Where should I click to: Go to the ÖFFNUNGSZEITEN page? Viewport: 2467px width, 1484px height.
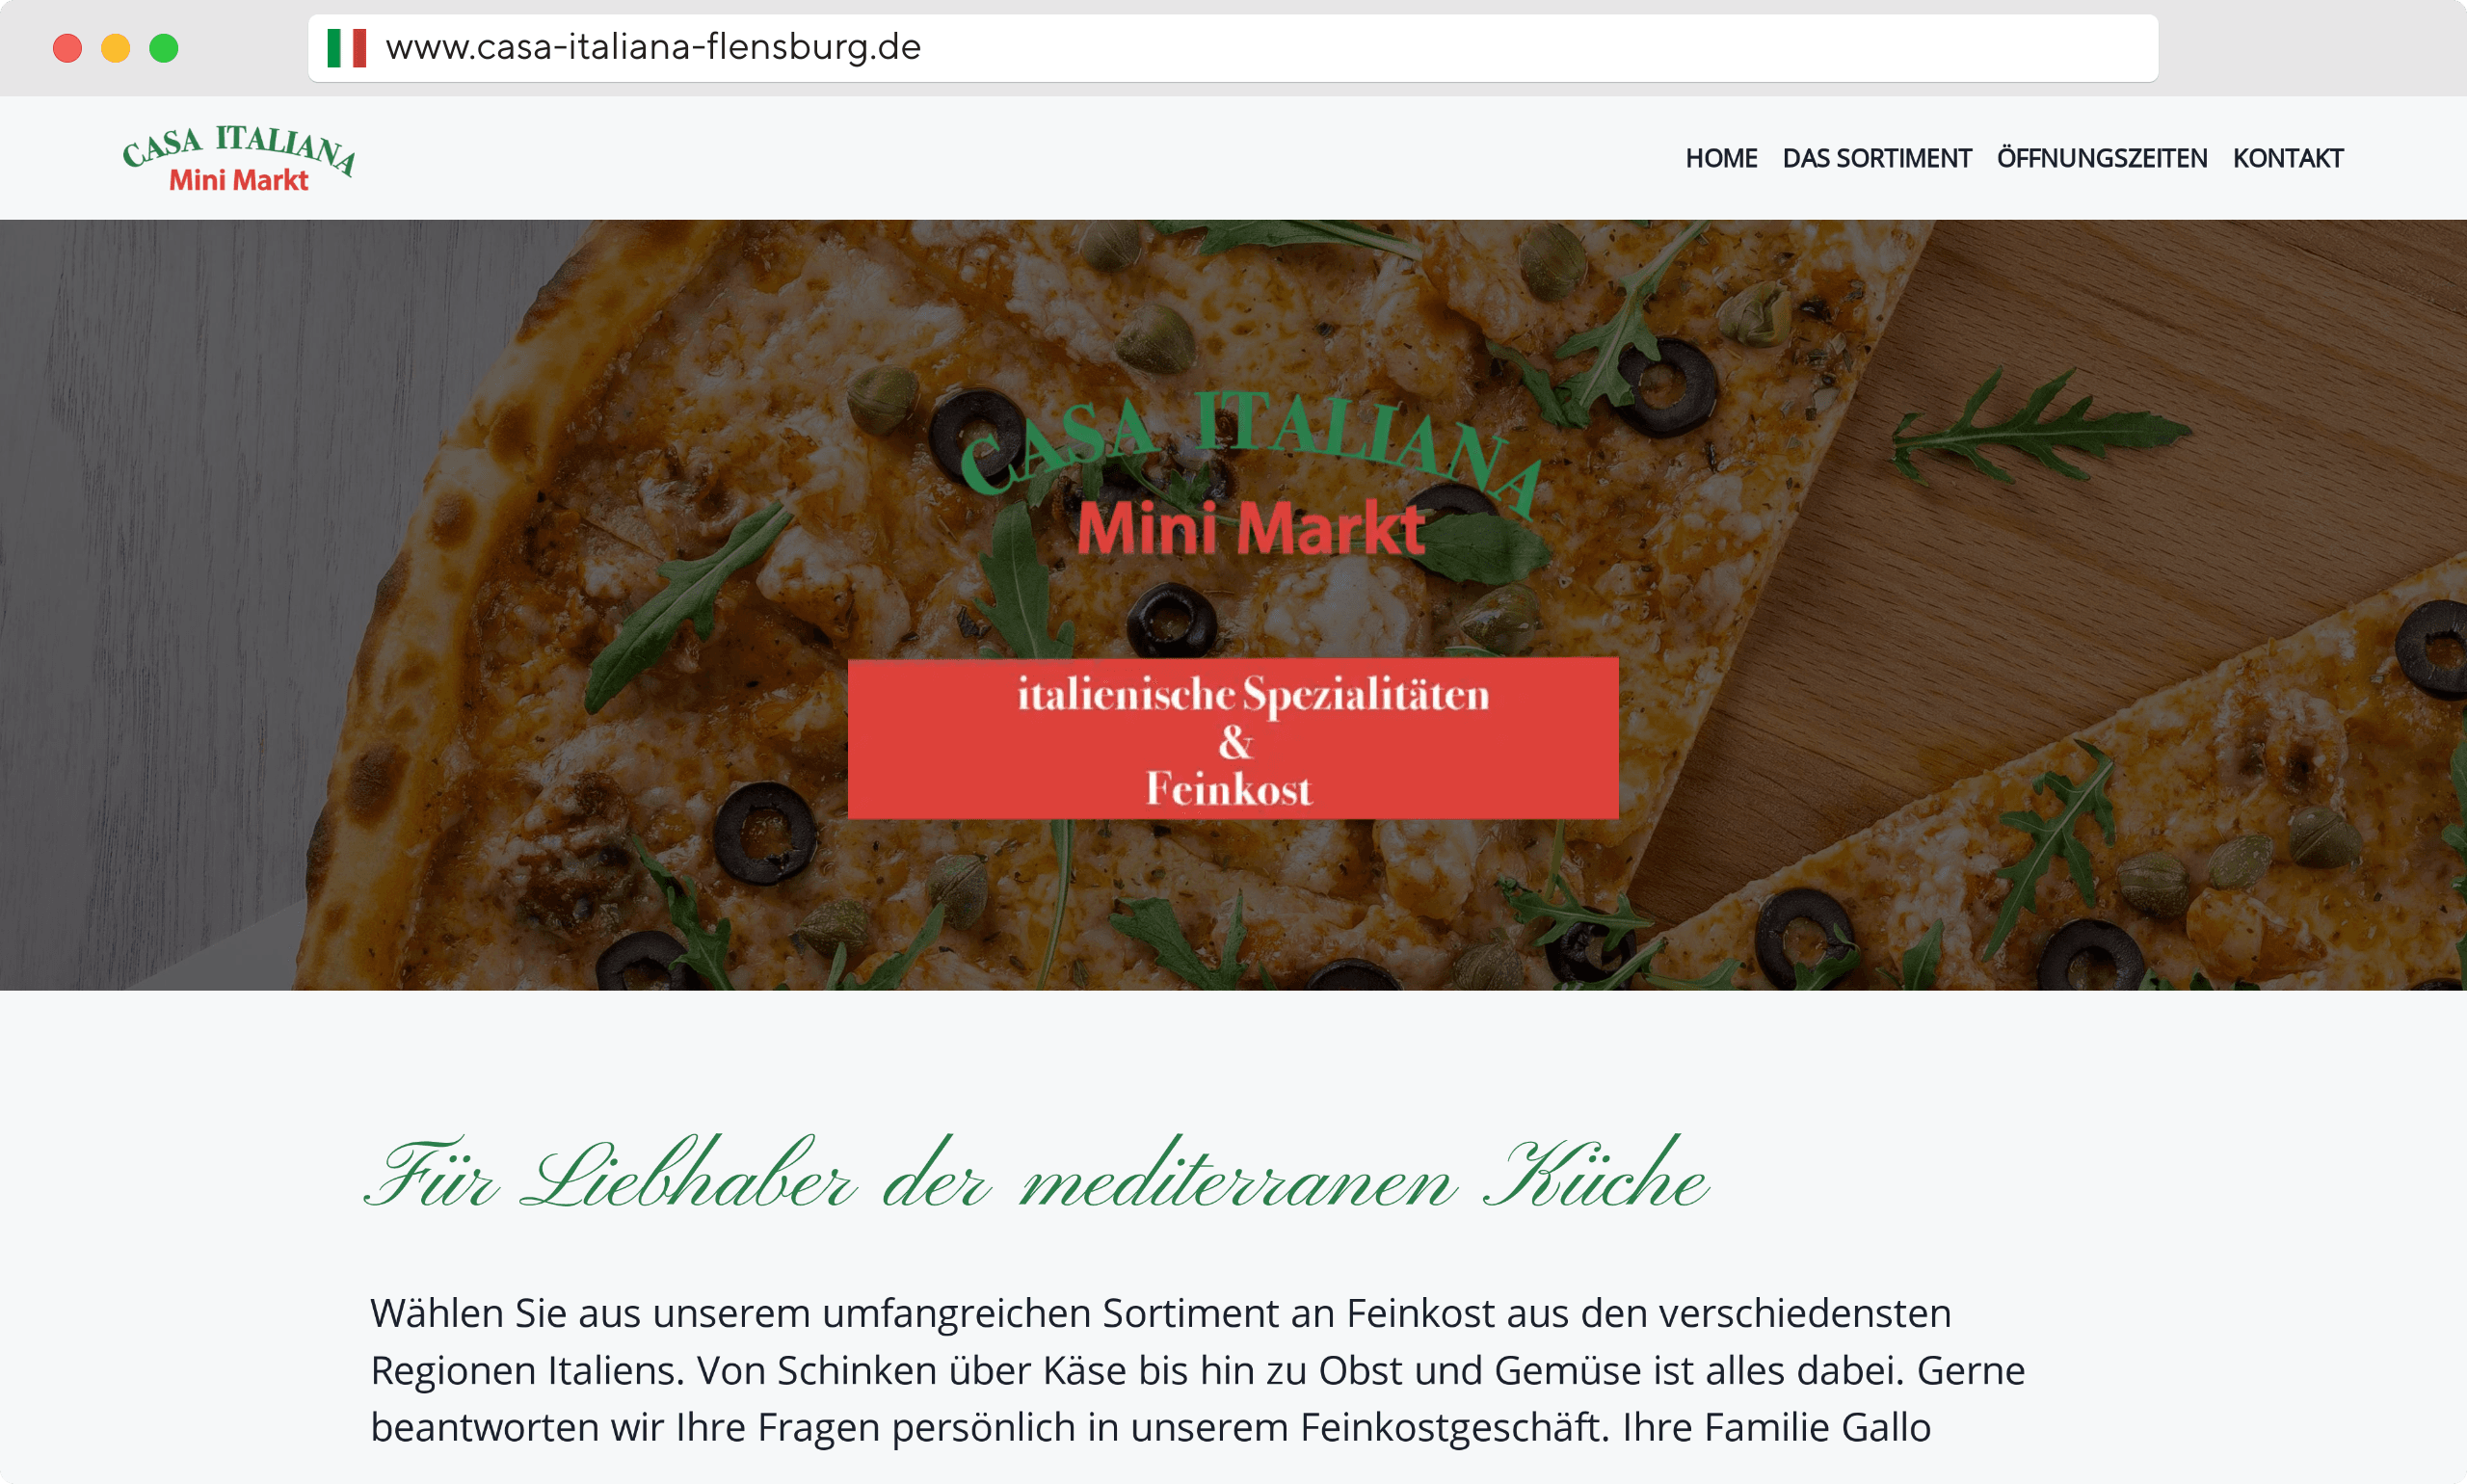(2102, 158)
